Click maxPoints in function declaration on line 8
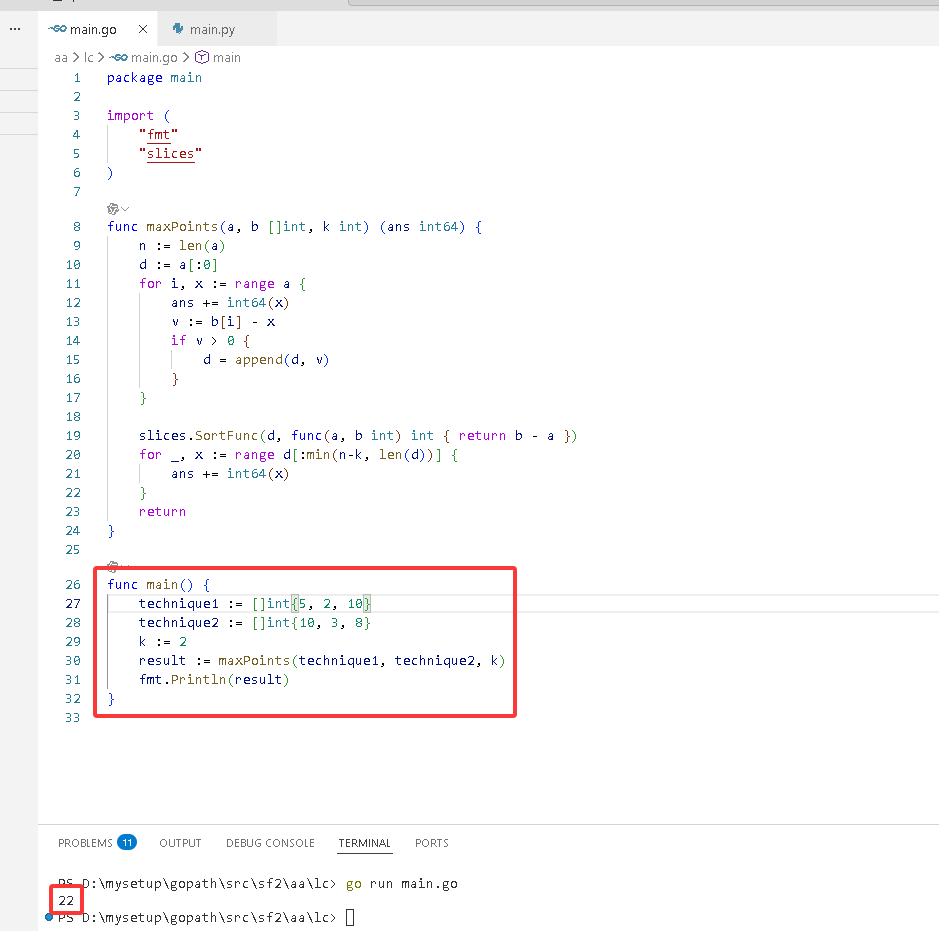This screenshot has width=939, height=931. point(182,227)
